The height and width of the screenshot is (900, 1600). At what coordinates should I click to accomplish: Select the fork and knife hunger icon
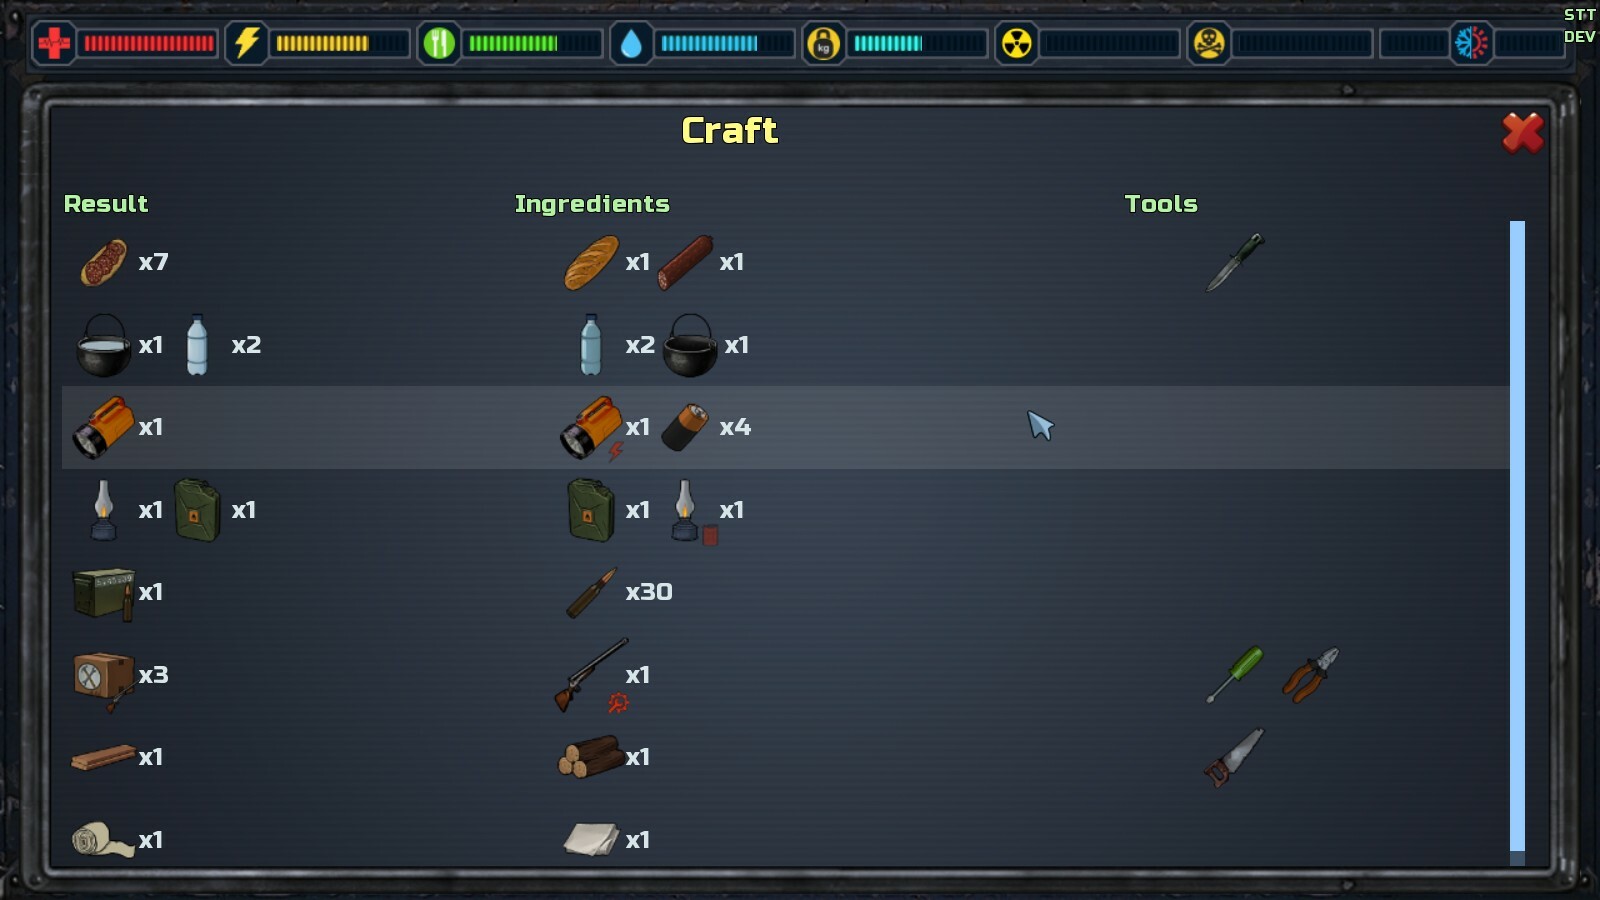click(x=439, y=43)
